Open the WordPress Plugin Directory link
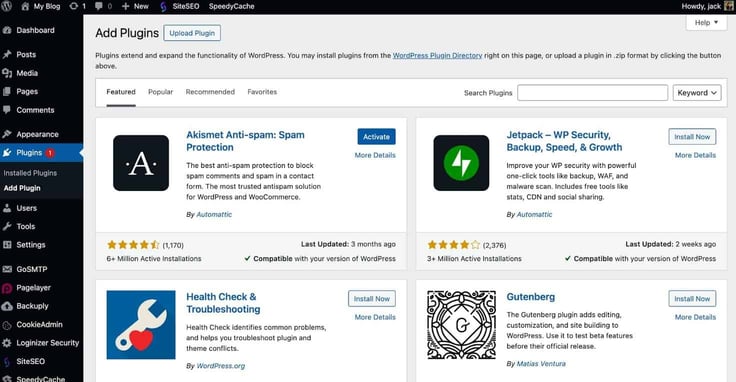This screenshot has height=382, width=736. coord(437,55)
